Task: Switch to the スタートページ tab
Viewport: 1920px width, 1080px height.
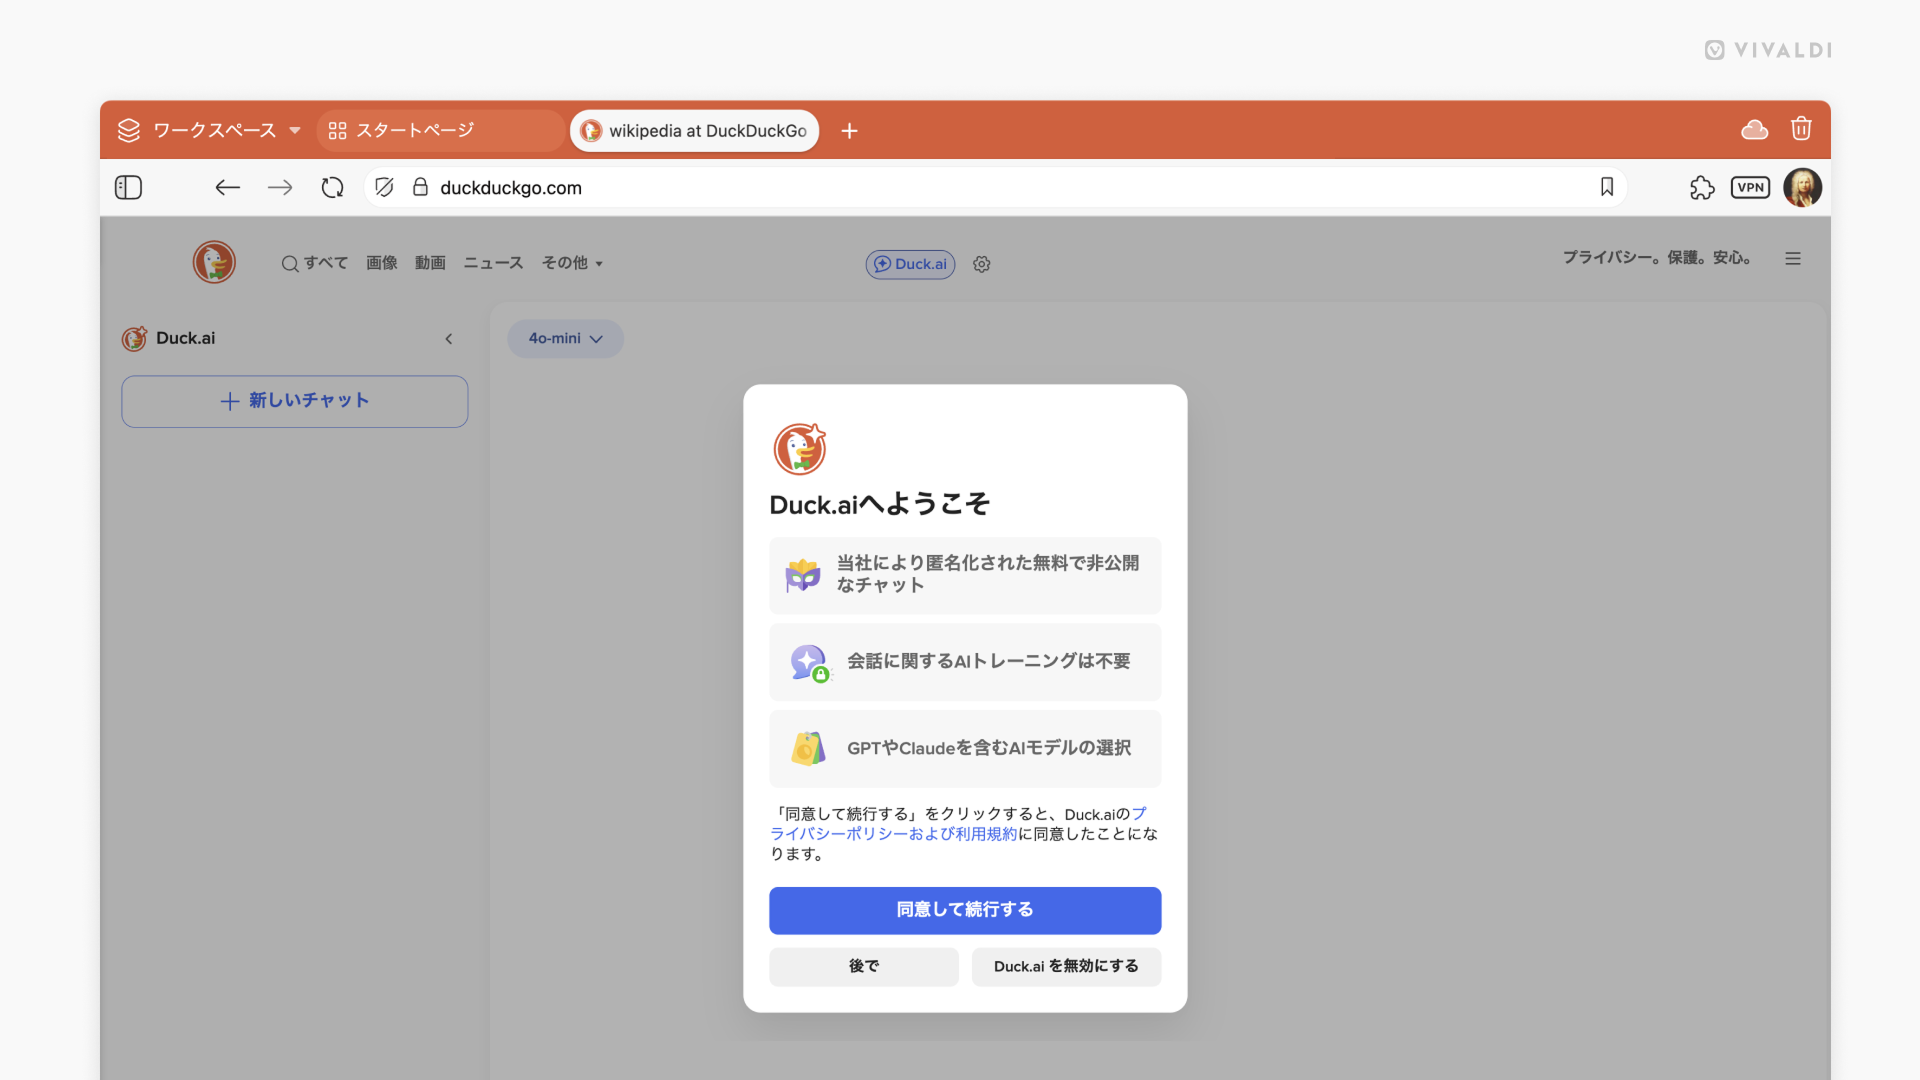Action: (x=440, y=131)
